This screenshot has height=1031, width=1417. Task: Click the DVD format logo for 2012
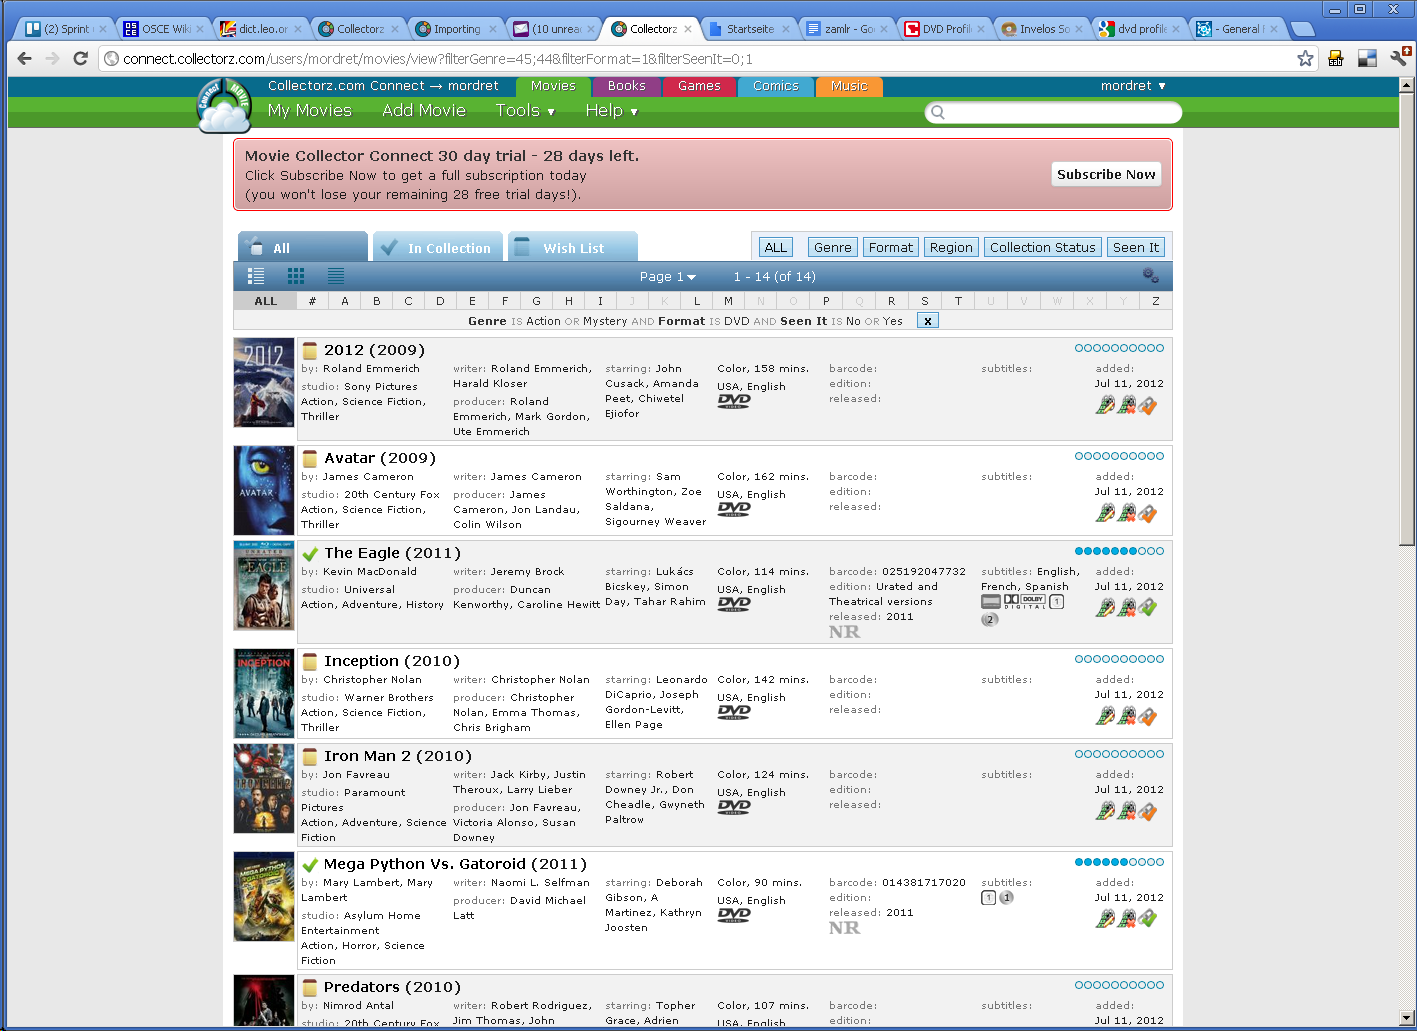(734, 402)
